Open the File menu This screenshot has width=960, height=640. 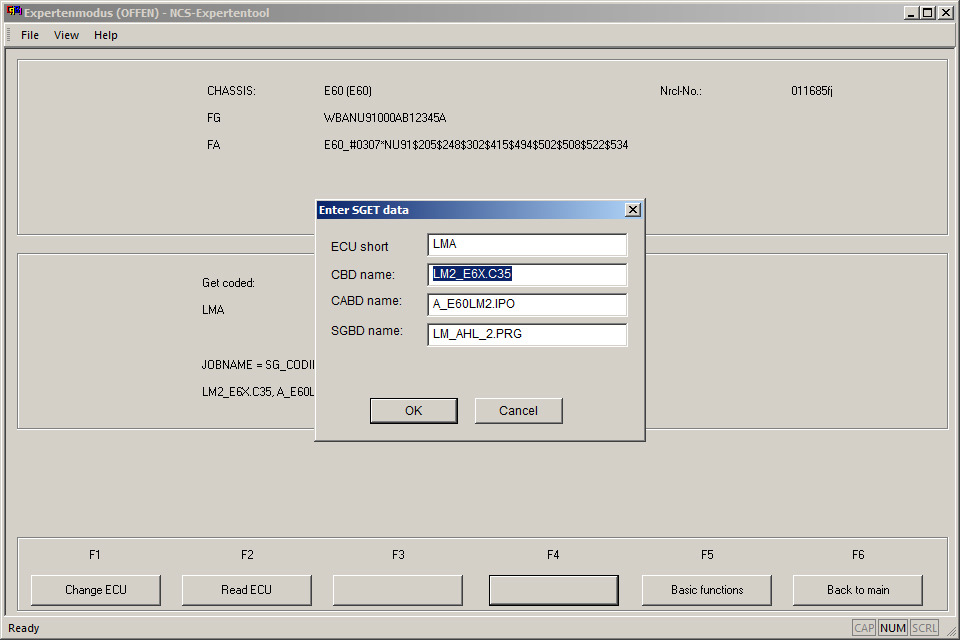click(29, 36)
